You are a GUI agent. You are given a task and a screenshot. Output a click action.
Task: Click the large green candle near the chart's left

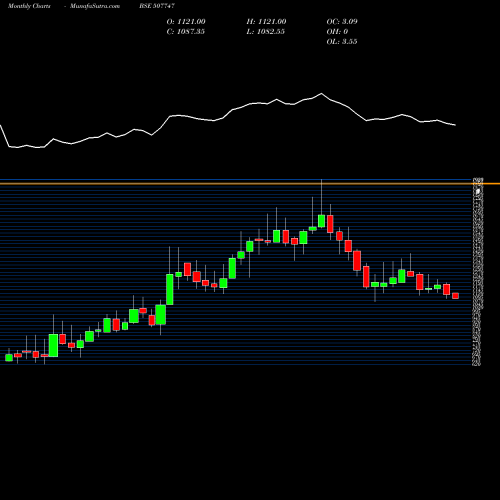pyautogui.click(x=53, y=345)
